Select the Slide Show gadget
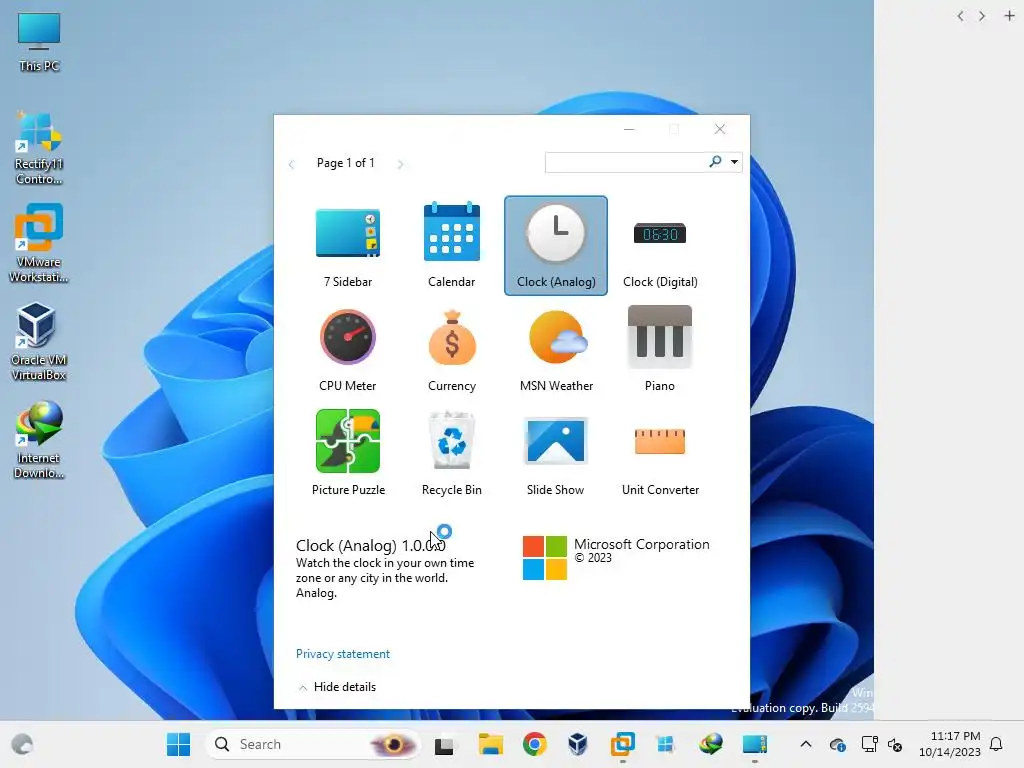Screen dimensions: 1024x768 (556, 453)
